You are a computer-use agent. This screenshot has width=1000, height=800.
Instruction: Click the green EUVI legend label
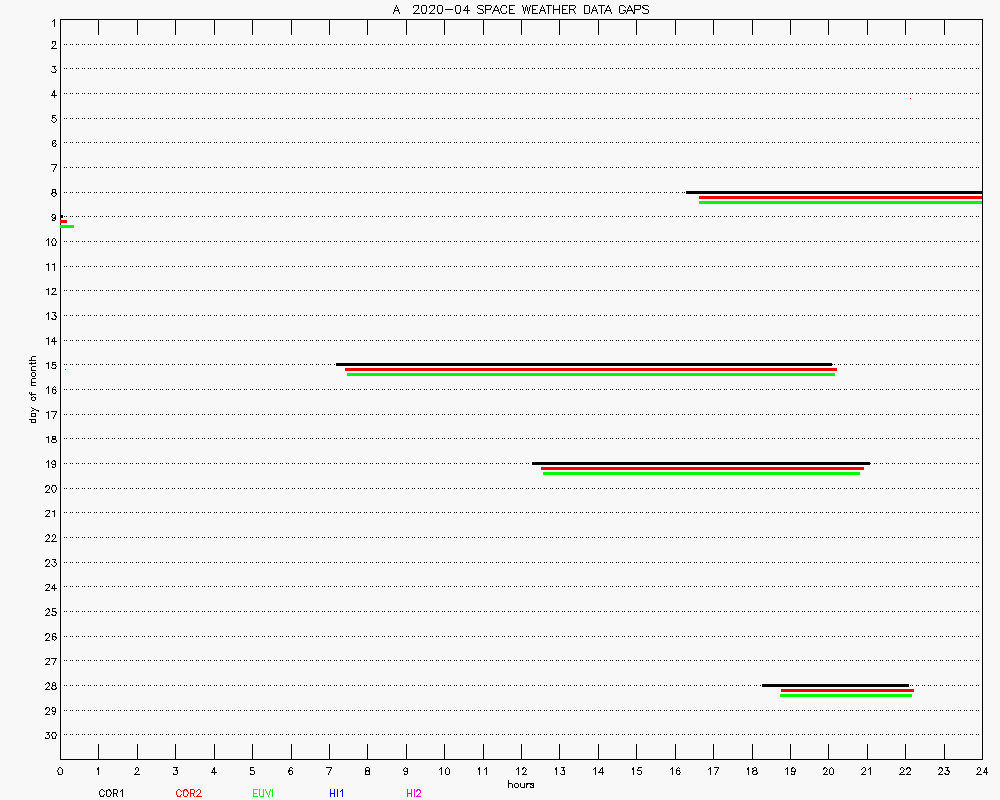click(x=264, y=793)
